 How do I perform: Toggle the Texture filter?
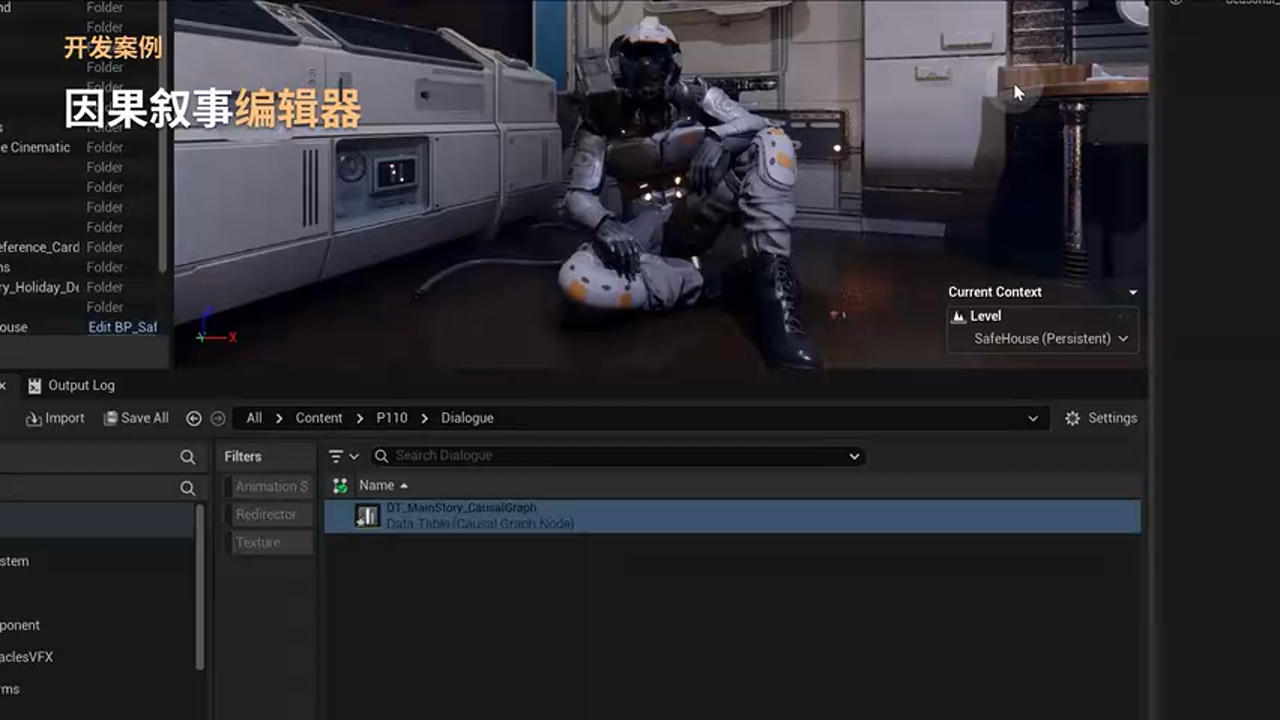[x=258, y=542]
